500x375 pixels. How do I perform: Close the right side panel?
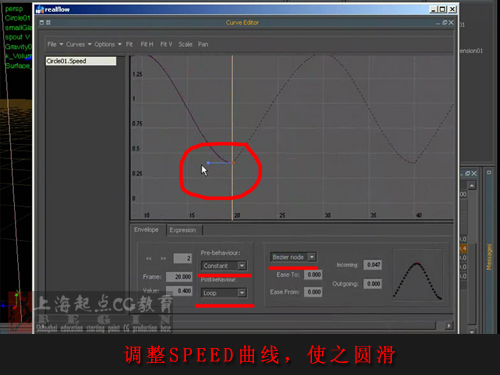coord(474,173)
